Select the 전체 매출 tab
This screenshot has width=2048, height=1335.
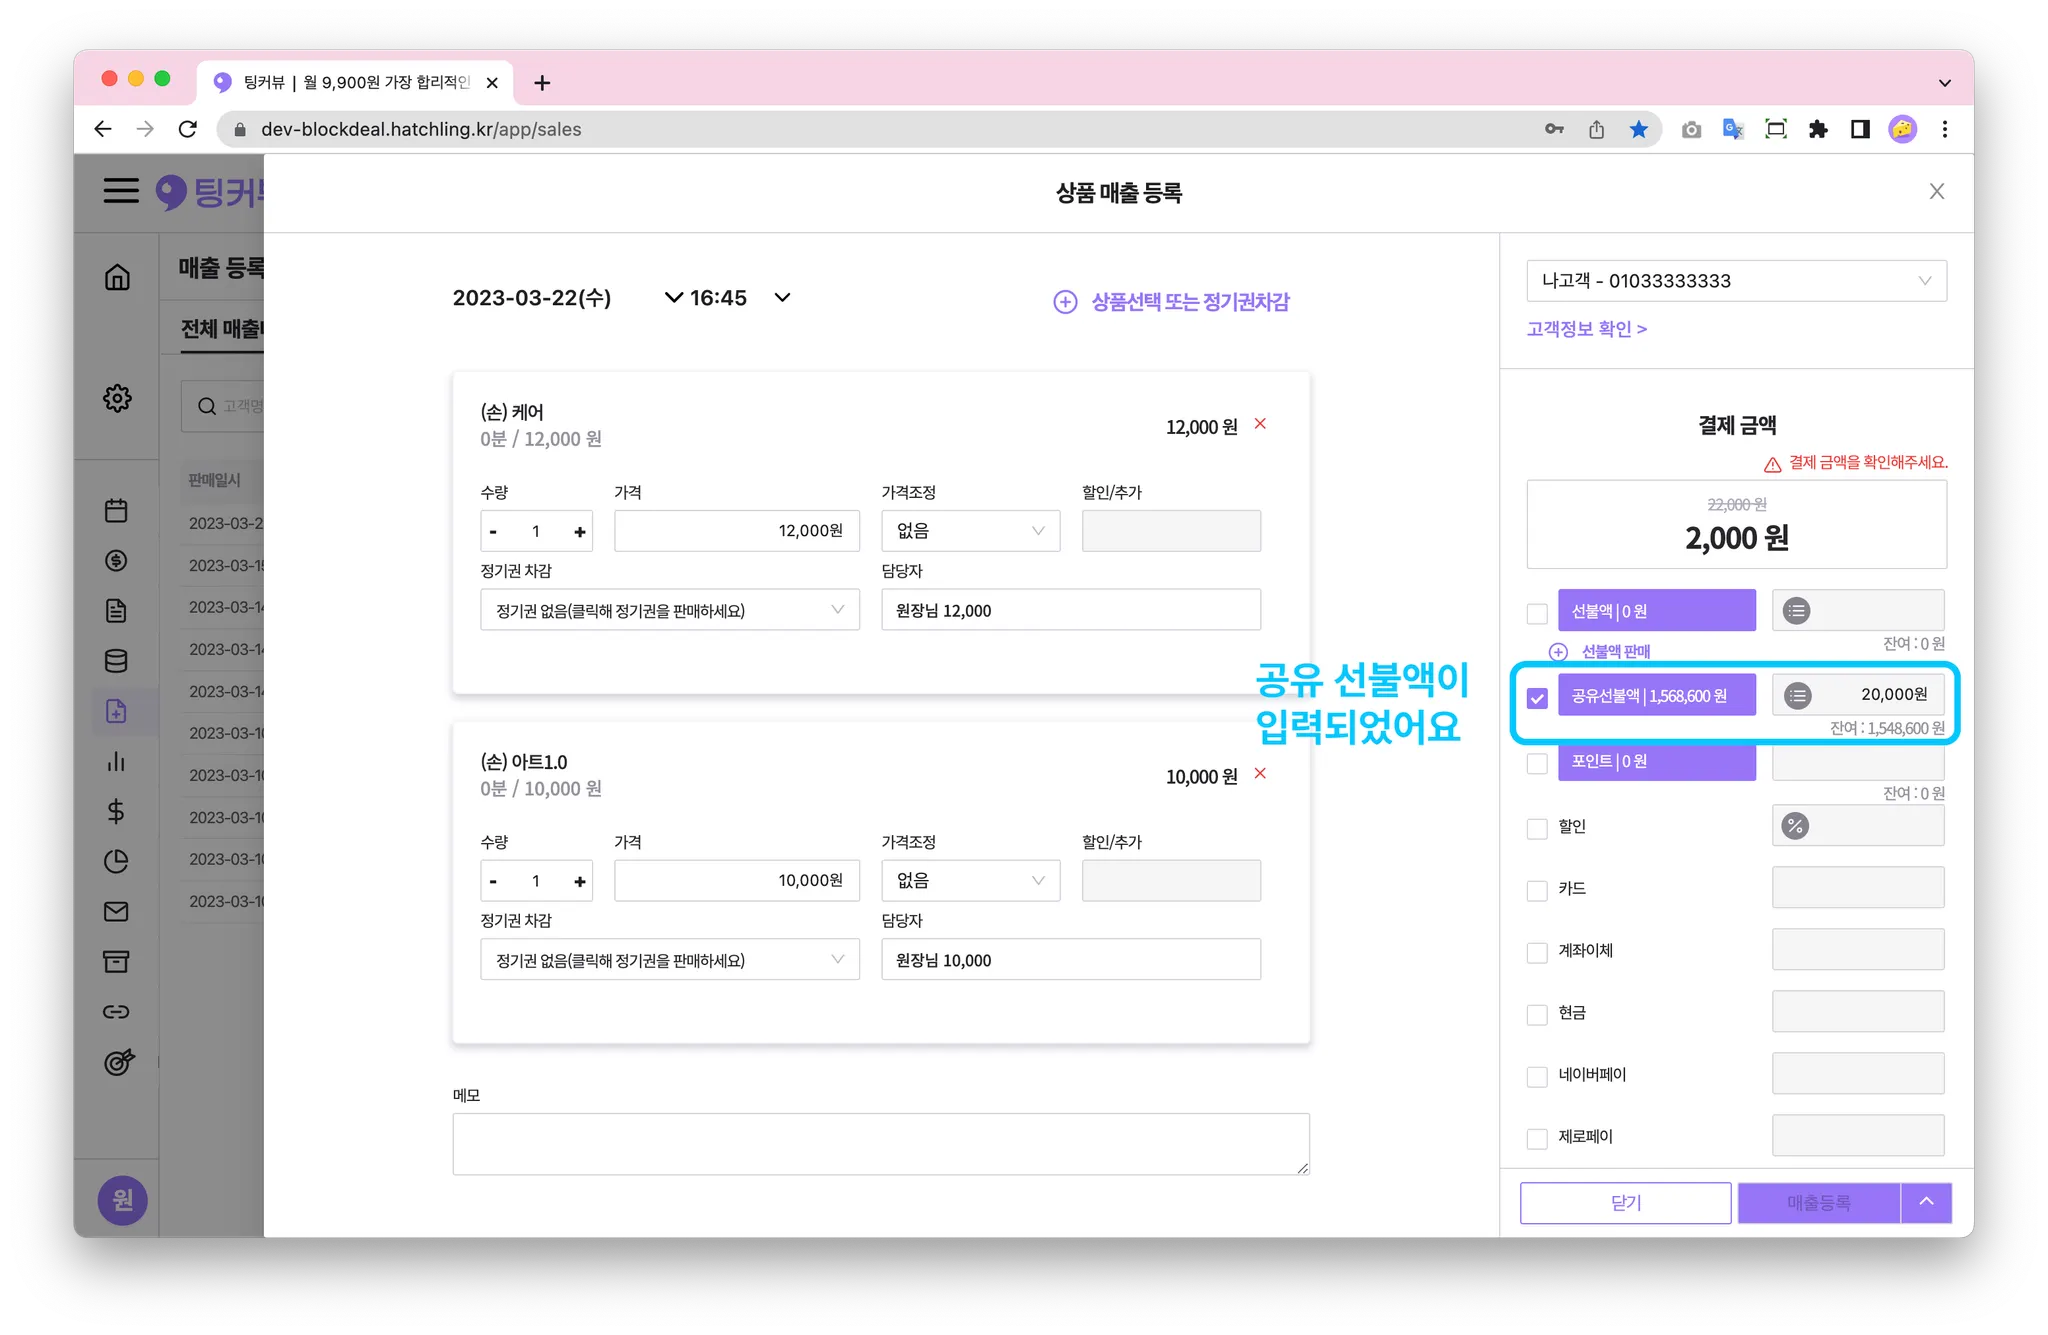221,329
